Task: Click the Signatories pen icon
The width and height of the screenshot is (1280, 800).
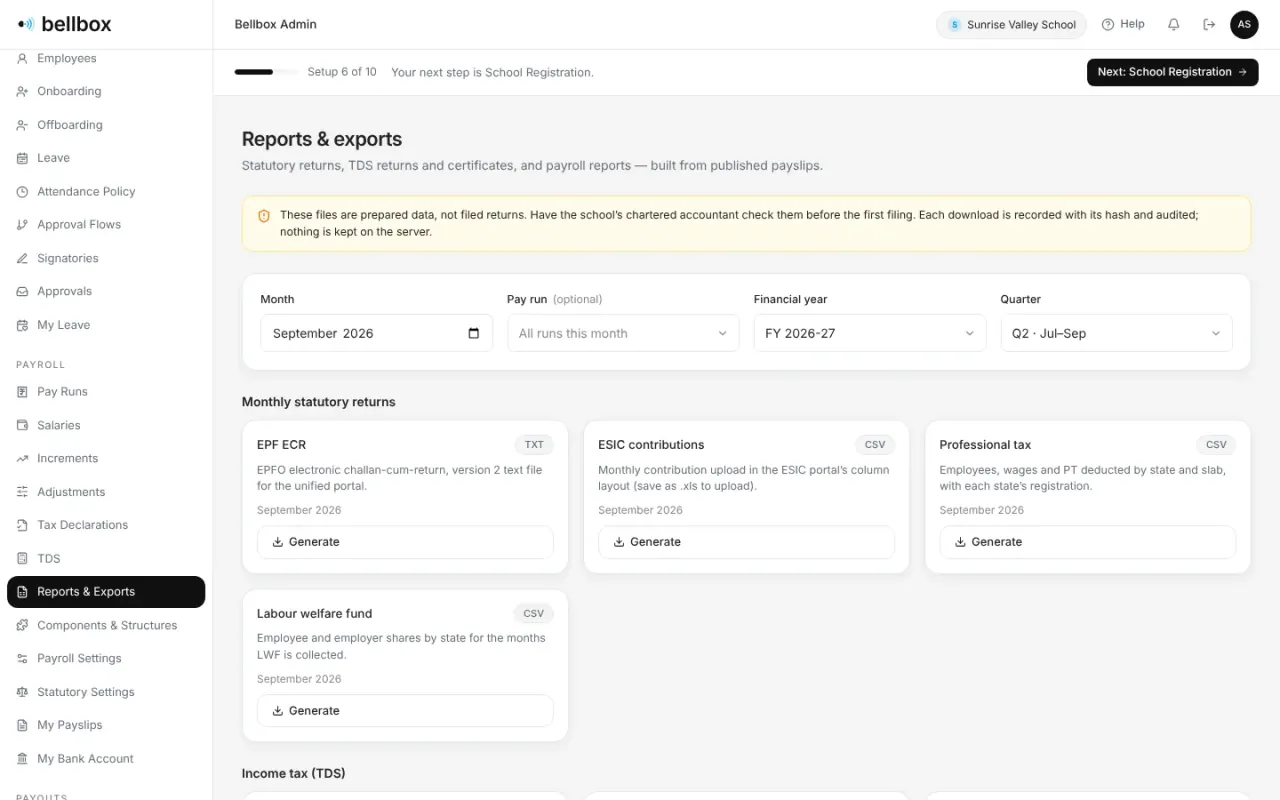Action: [22, 258]
